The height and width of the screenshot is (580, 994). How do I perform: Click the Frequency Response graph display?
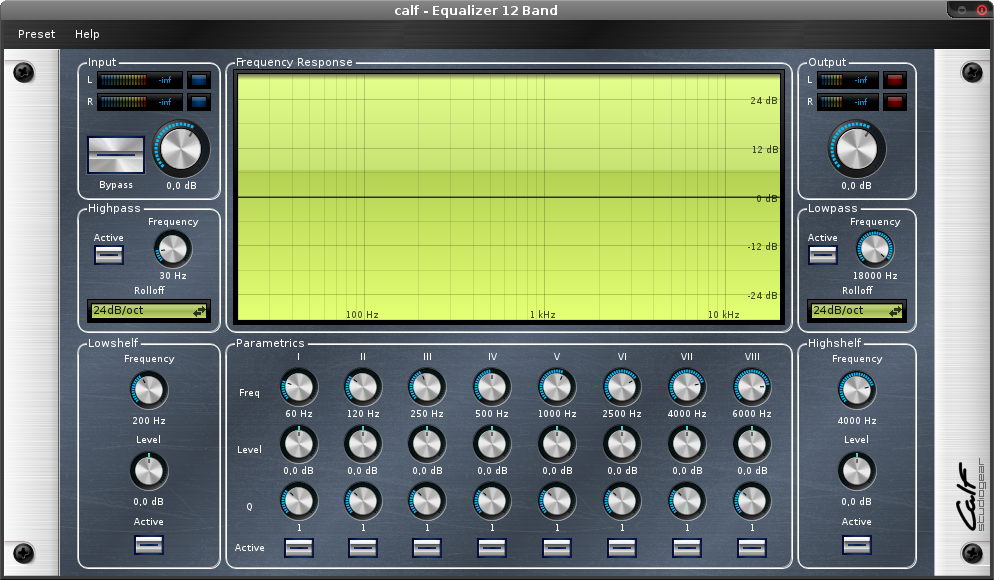tap(508, 197)
